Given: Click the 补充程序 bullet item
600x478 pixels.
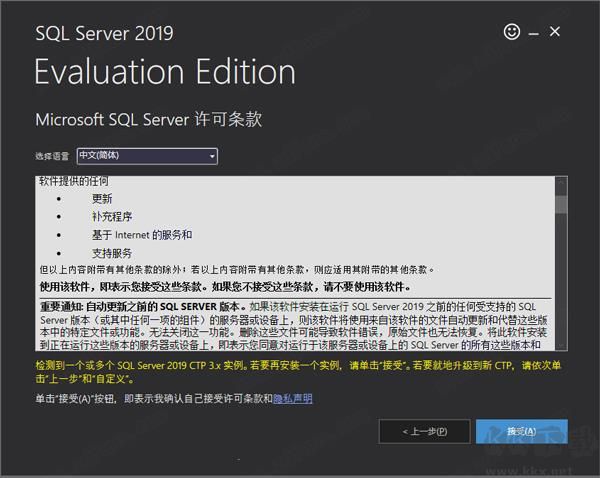Looking at the screenshot, I should (112, 217).
